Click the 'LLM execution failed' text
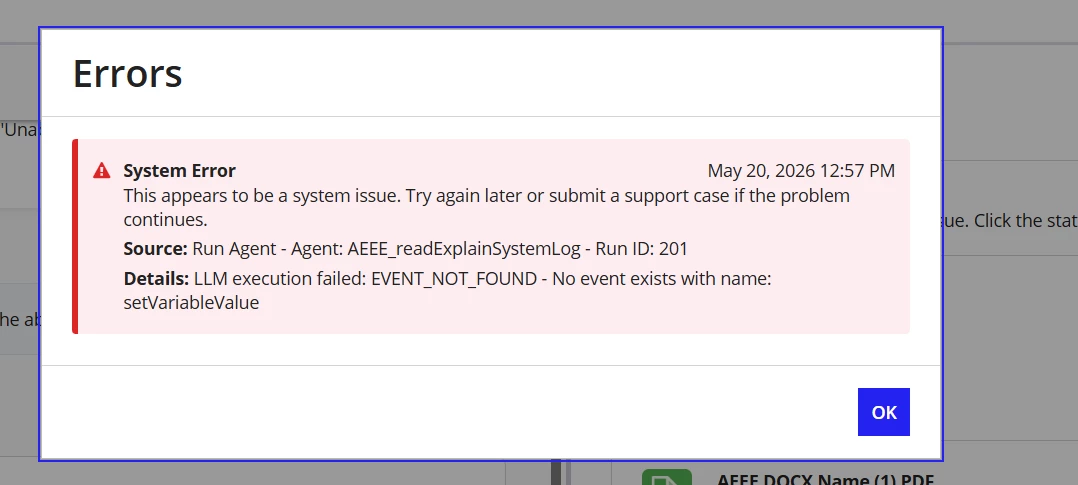The height and width of the screenshot is (485, 1078). [280, 279]
